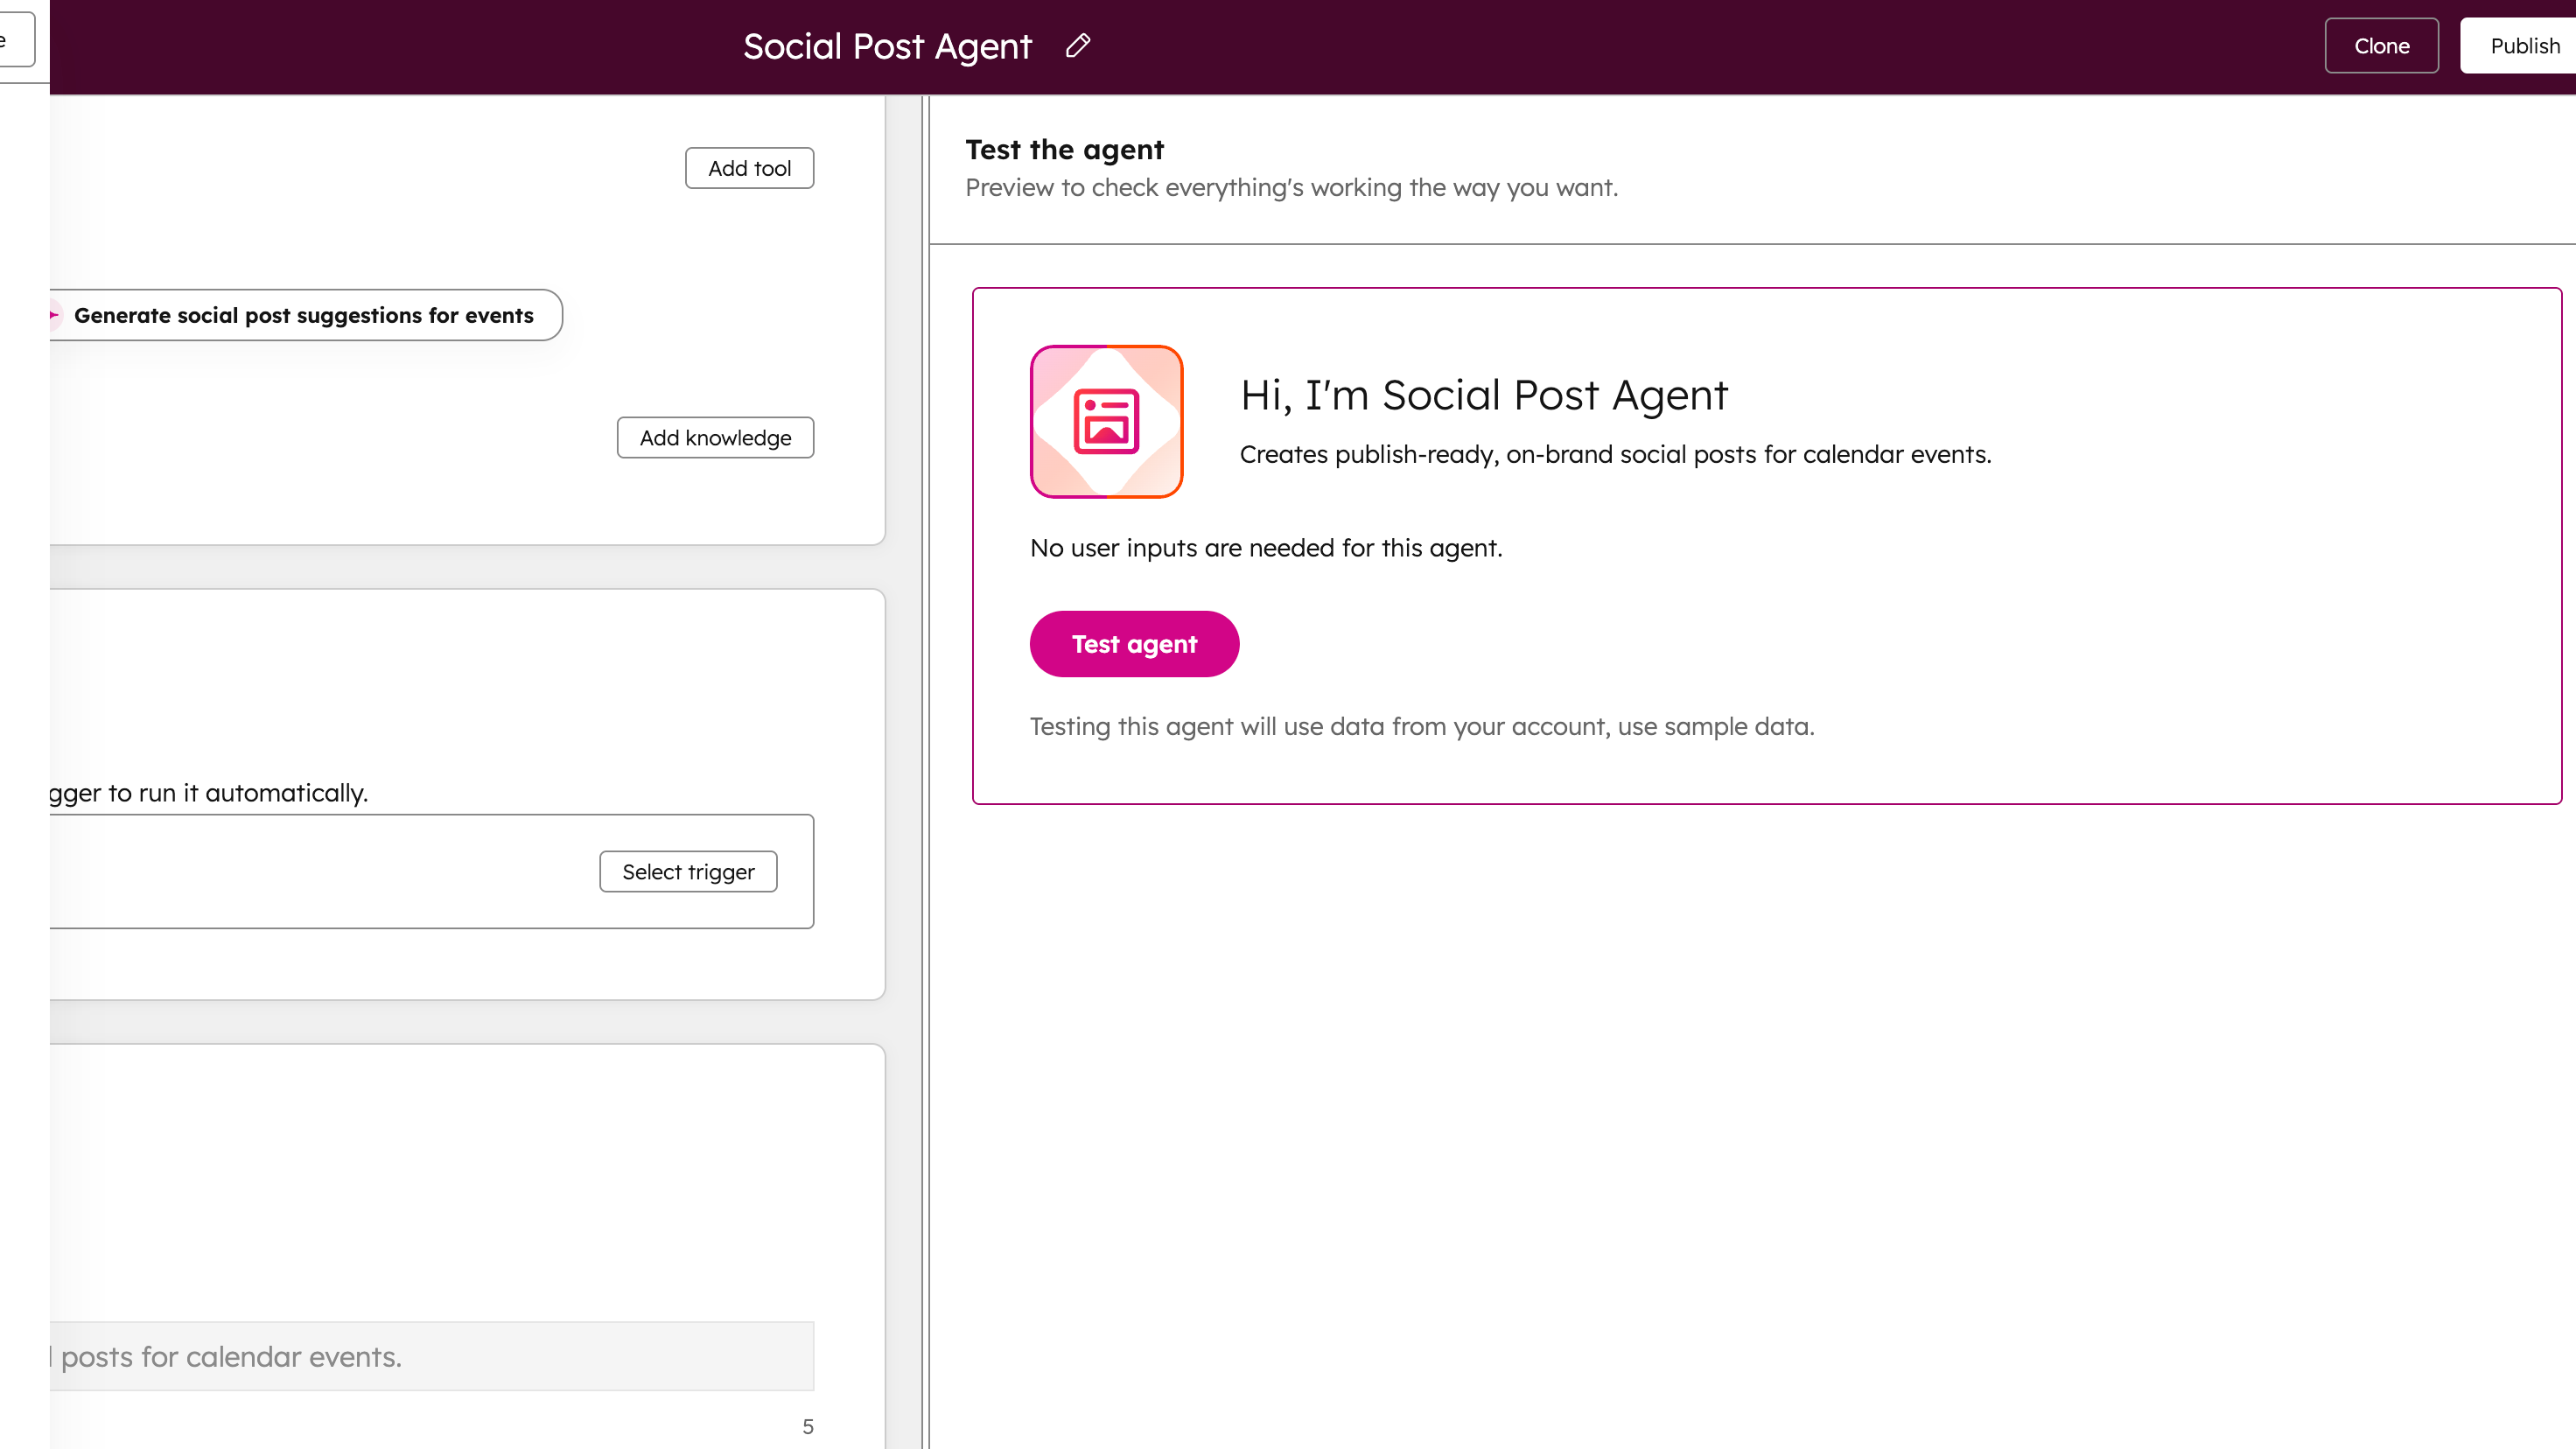Click the pink icon on Generate chip
The image size is (2576, 1449).
coord(54,315)
